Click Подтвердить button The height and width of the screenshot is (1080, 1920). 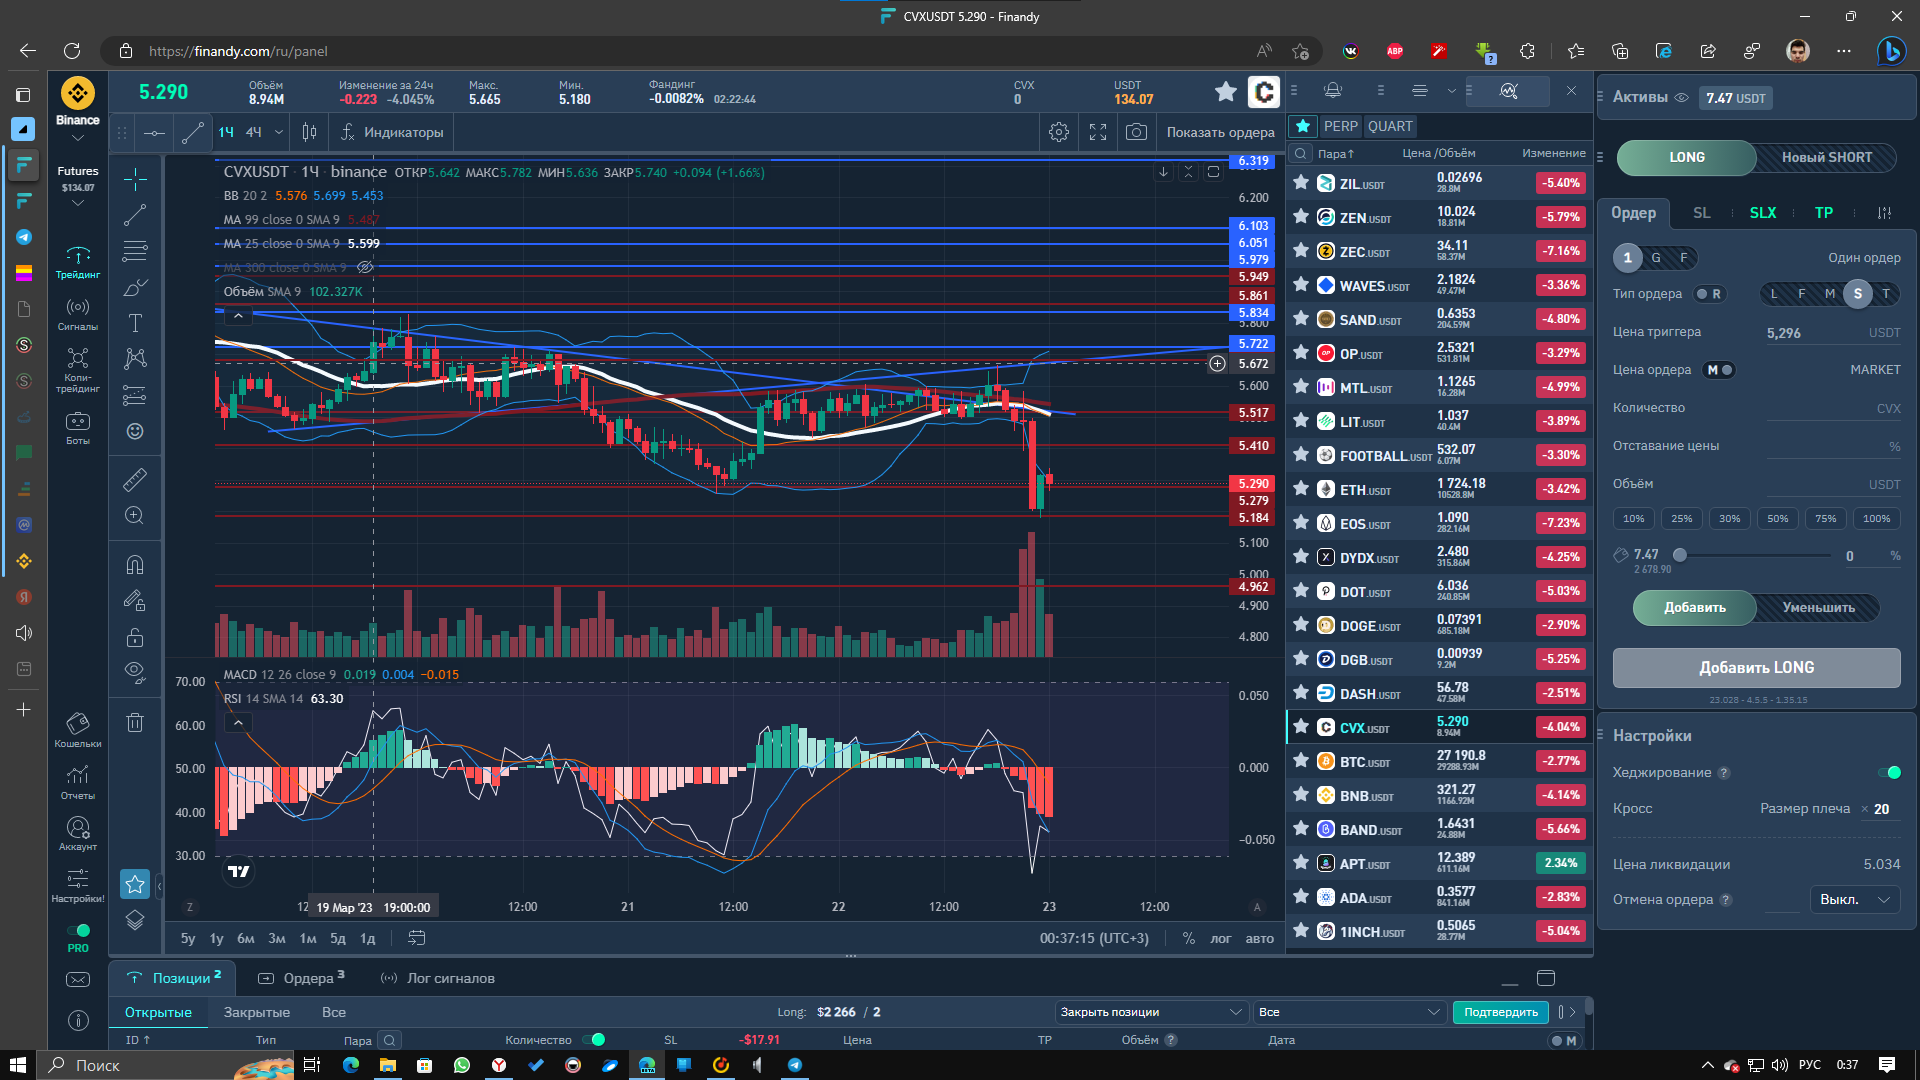1500,1012
